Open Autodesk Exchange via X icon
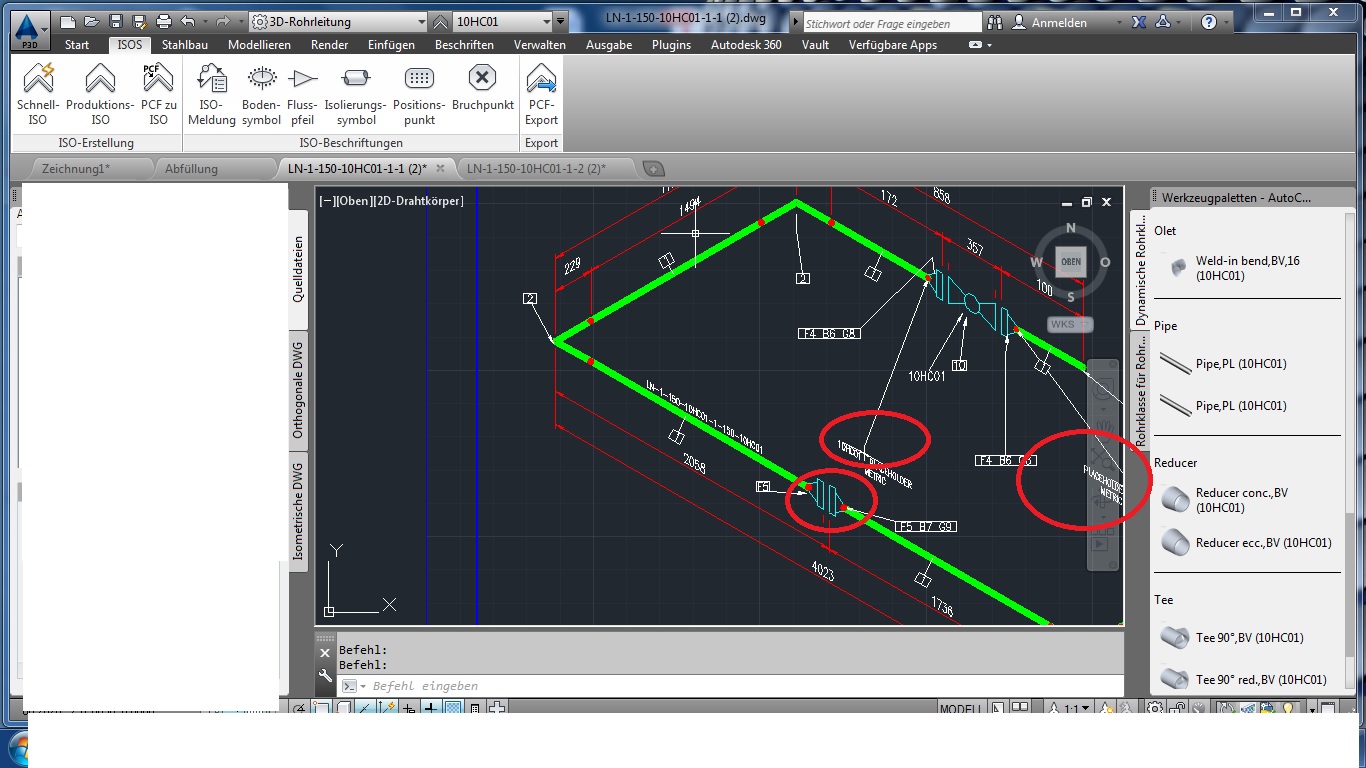 click(1138, 22)
